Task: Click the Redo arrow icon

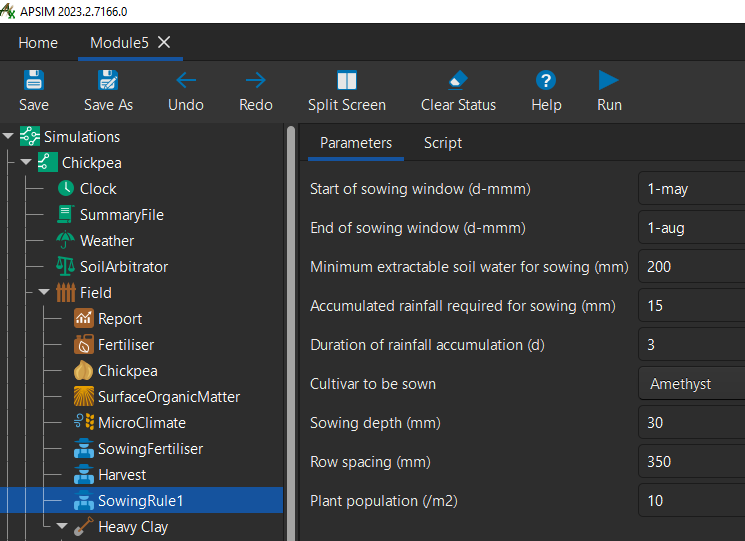Action: [x=256, y=80]
